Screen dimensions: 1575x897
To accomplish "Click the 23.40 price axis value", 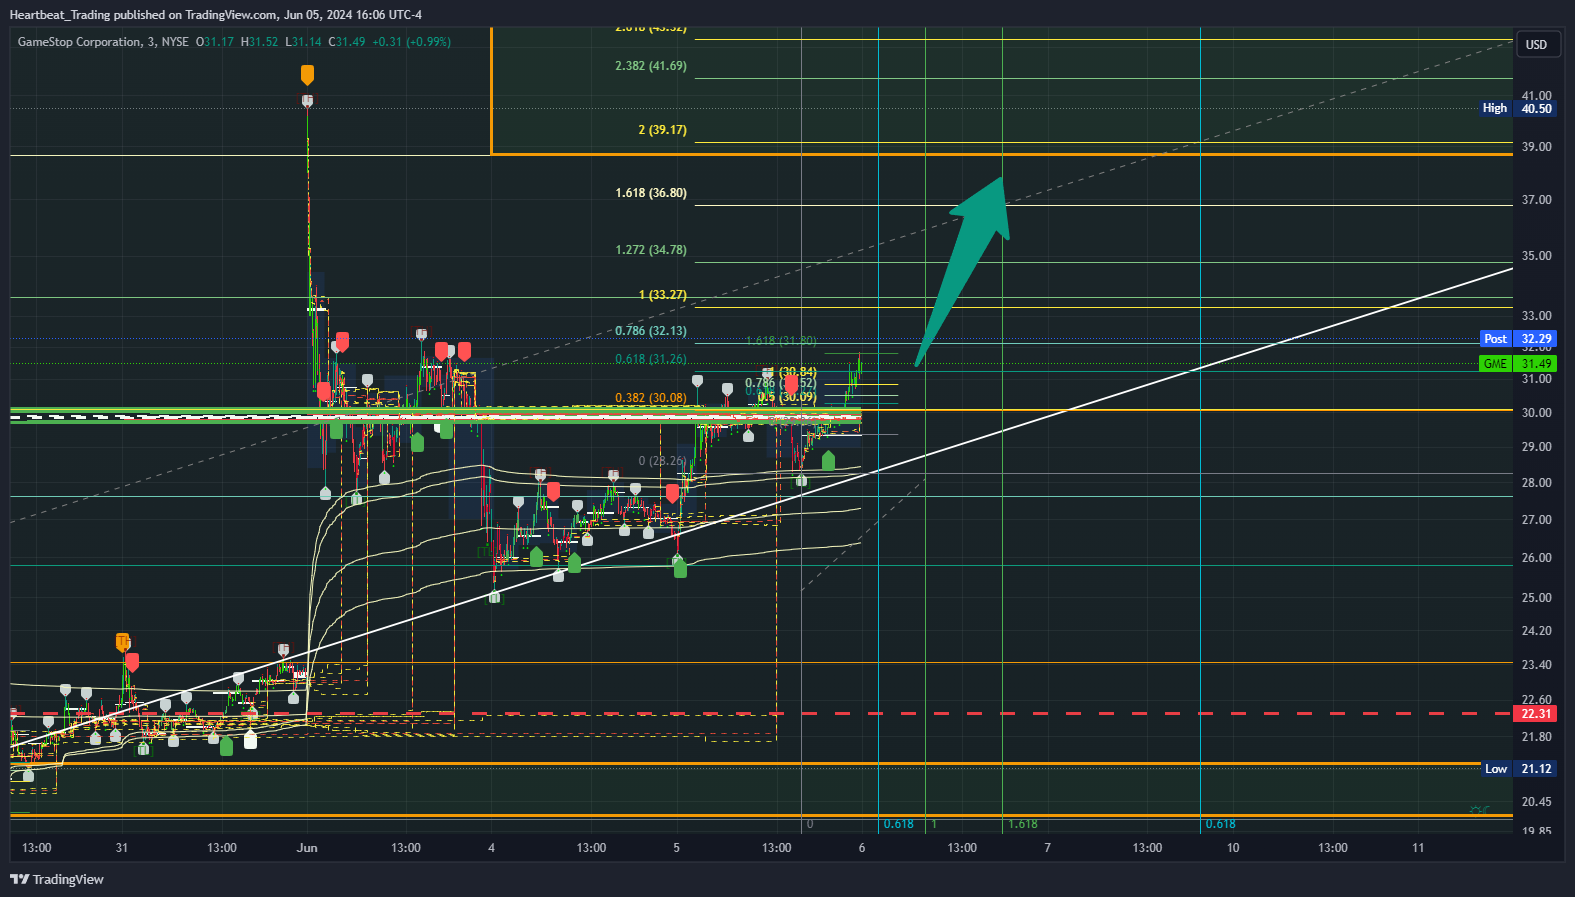I will (1536, 665).
